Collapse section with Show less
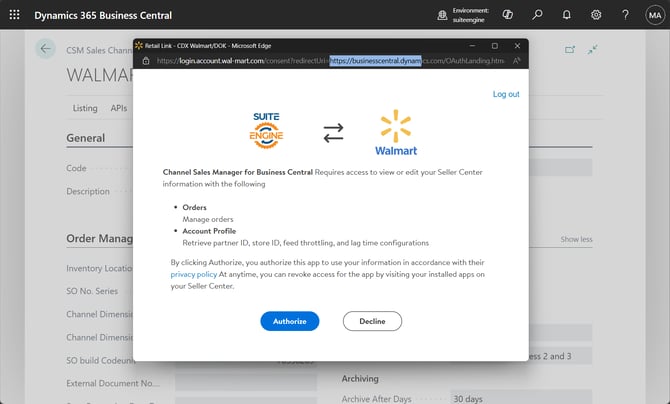This screenshot has width=670, height=404. 576,240
